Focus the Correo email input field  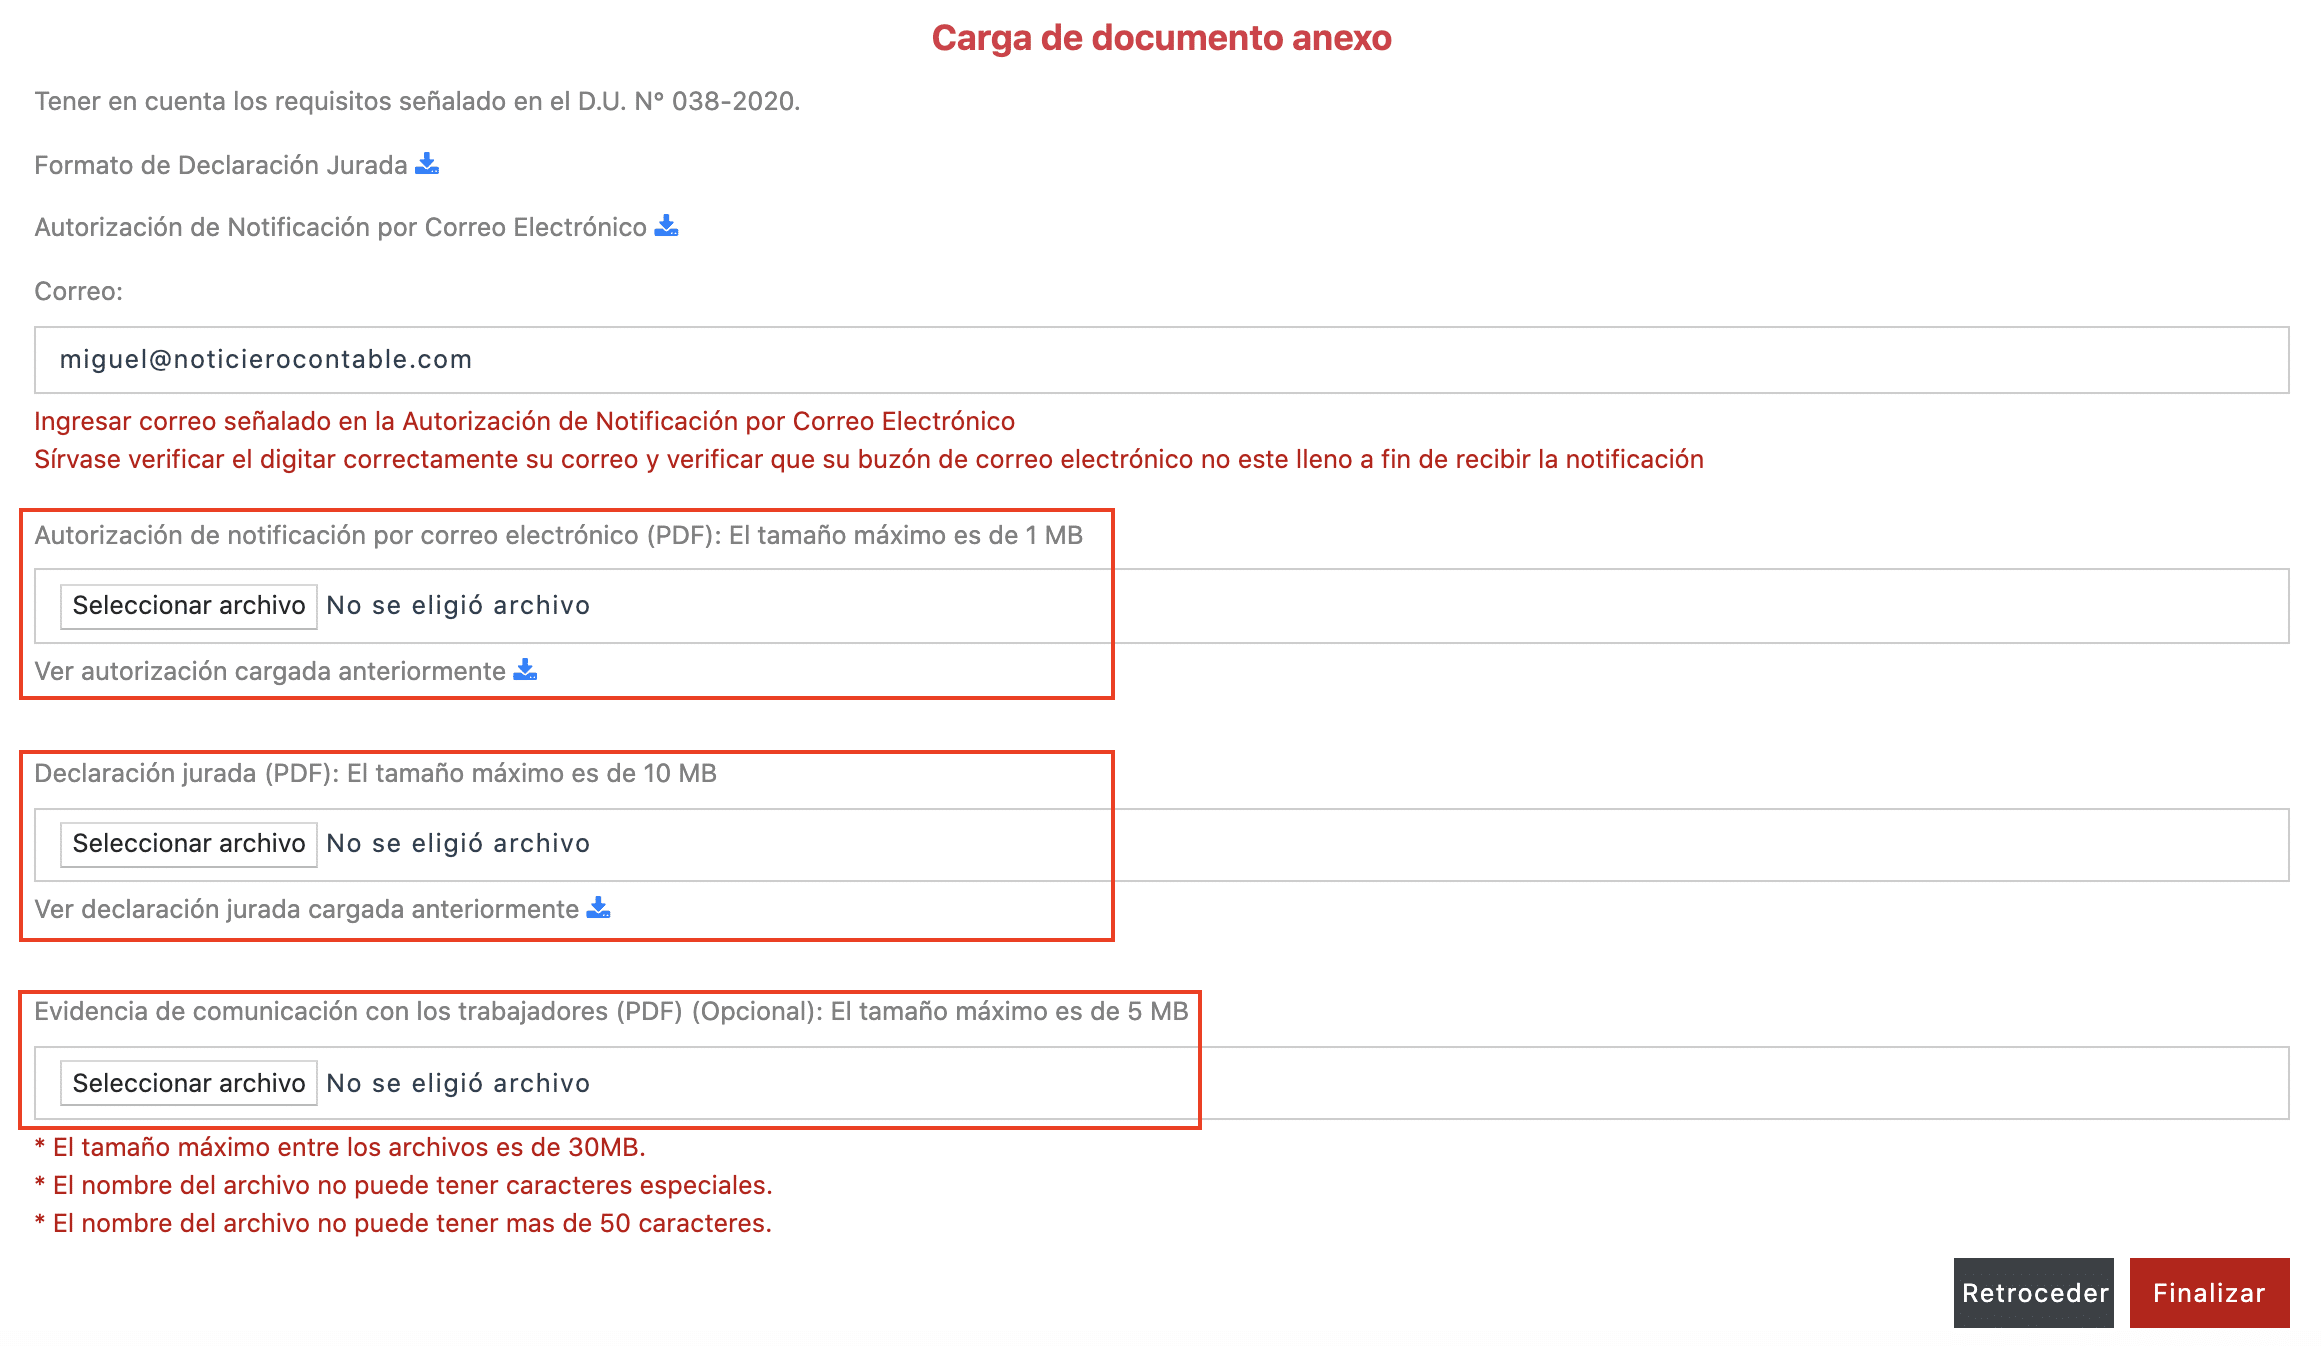coord(1160,360)
